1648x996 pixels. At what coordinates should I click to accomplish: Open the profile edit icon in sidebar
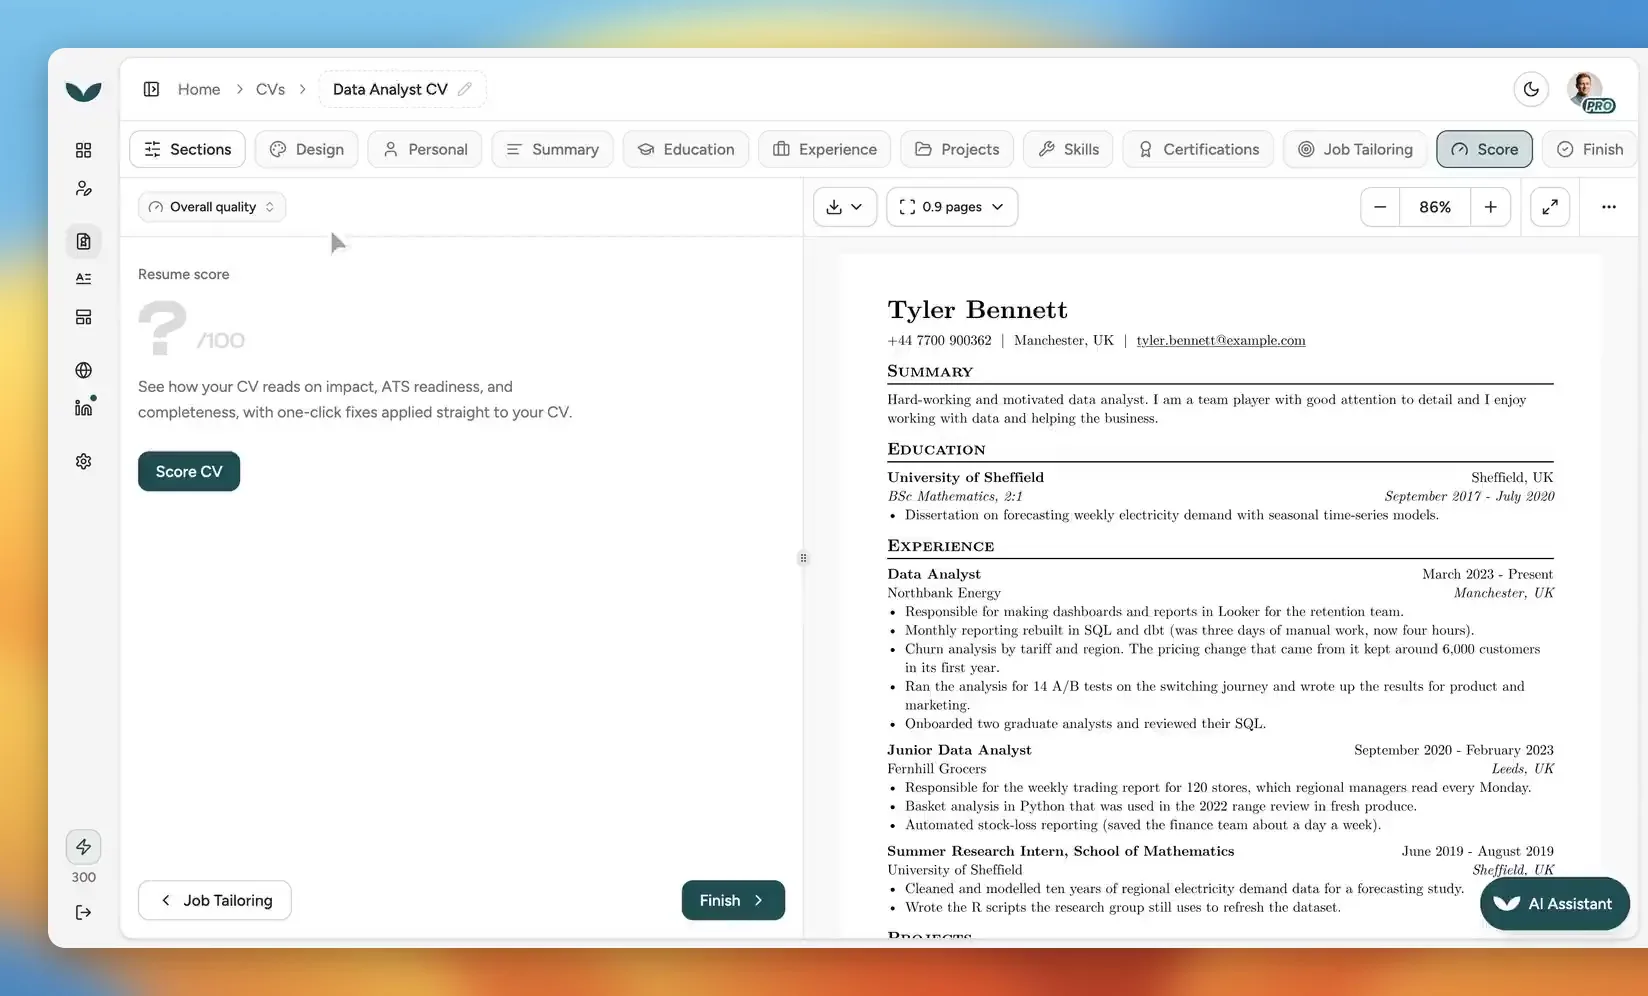(x=83, y=189)
